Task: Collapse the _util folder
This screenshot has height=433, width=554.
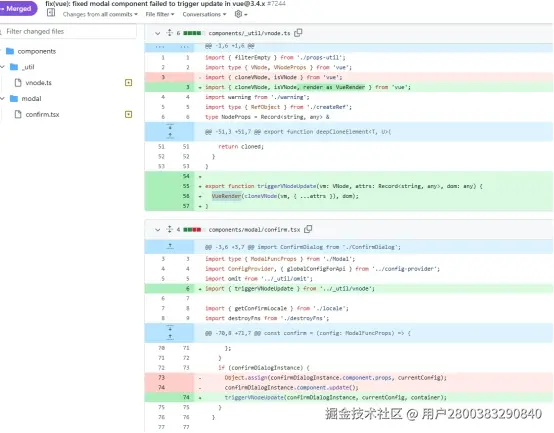Action: point(2,67)
